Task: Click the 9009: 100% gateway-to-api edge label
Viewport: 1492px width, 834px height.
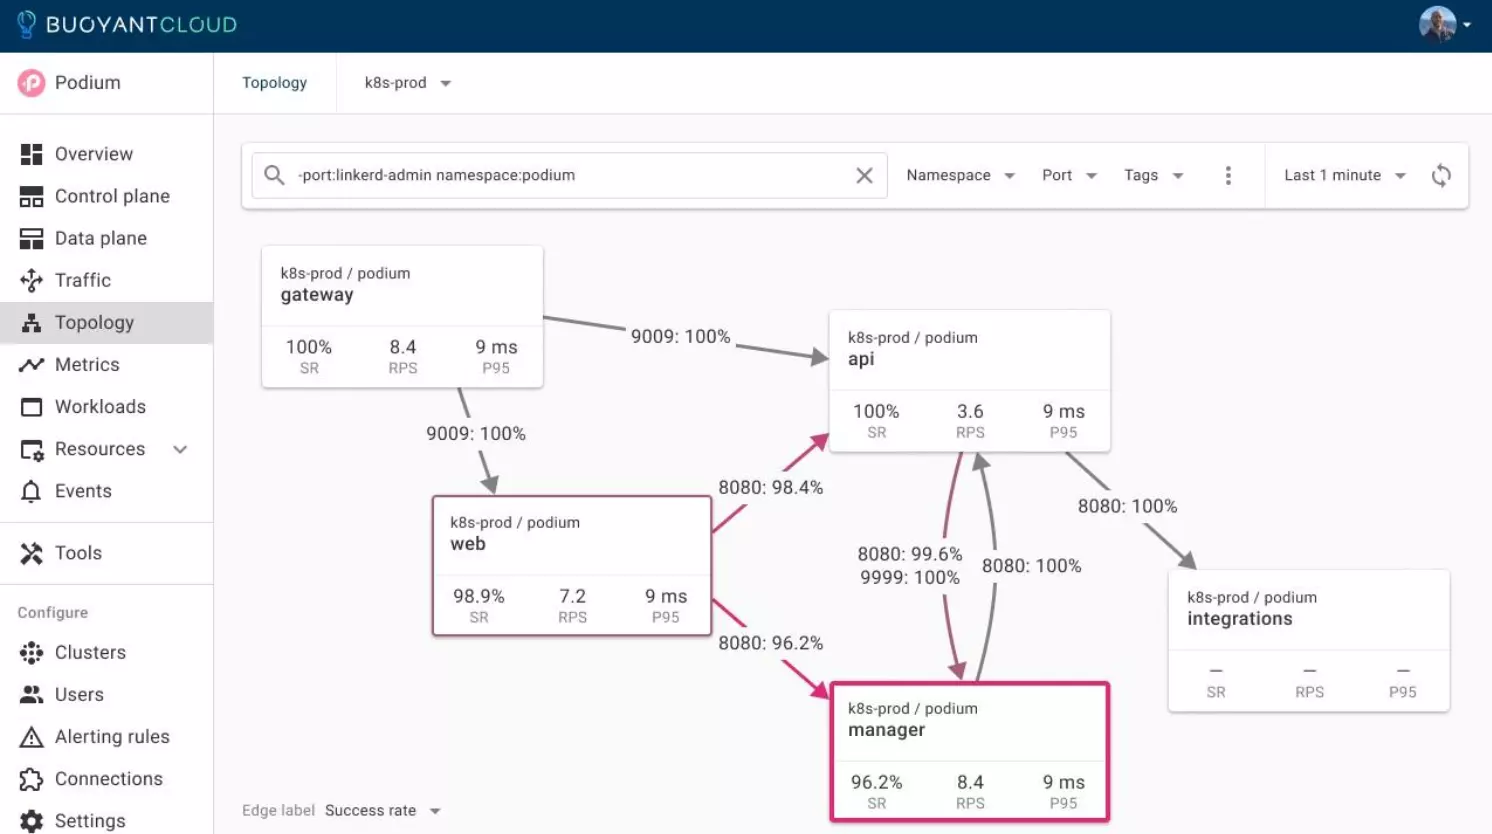Action: click(680, 337)
